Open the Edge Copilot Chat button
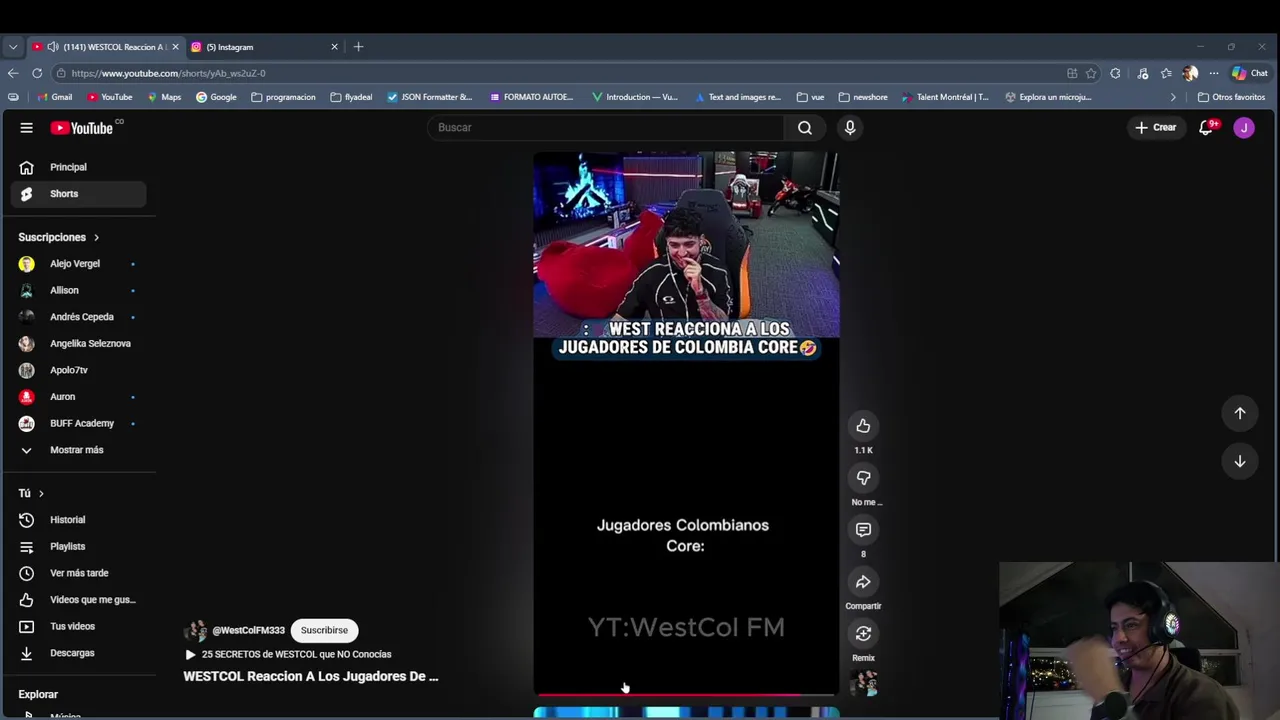This screenshot has height=720, width=1280. click(x=1250, y=73)
